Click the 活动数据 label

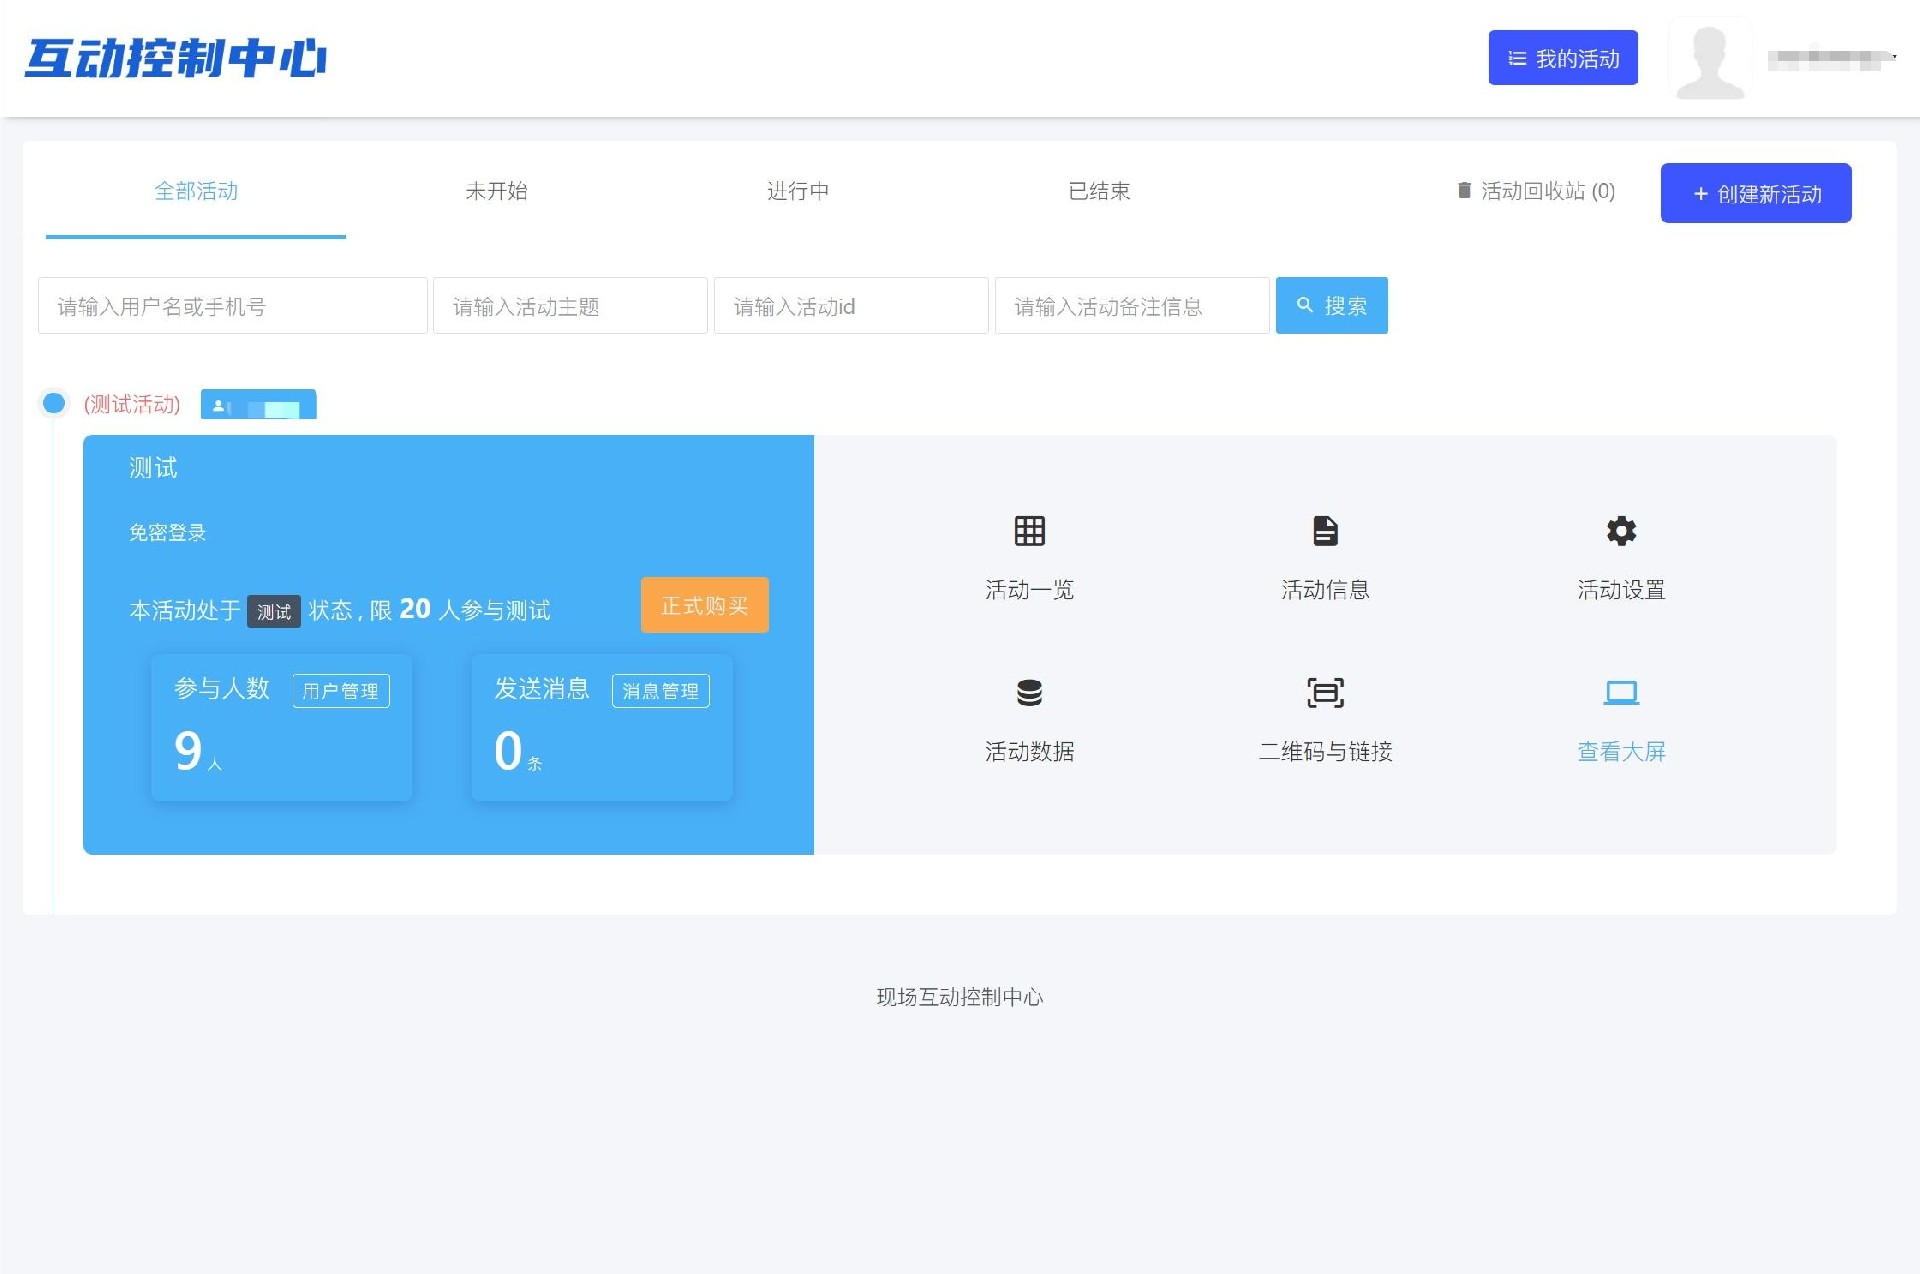click(x=1029, y=752)
